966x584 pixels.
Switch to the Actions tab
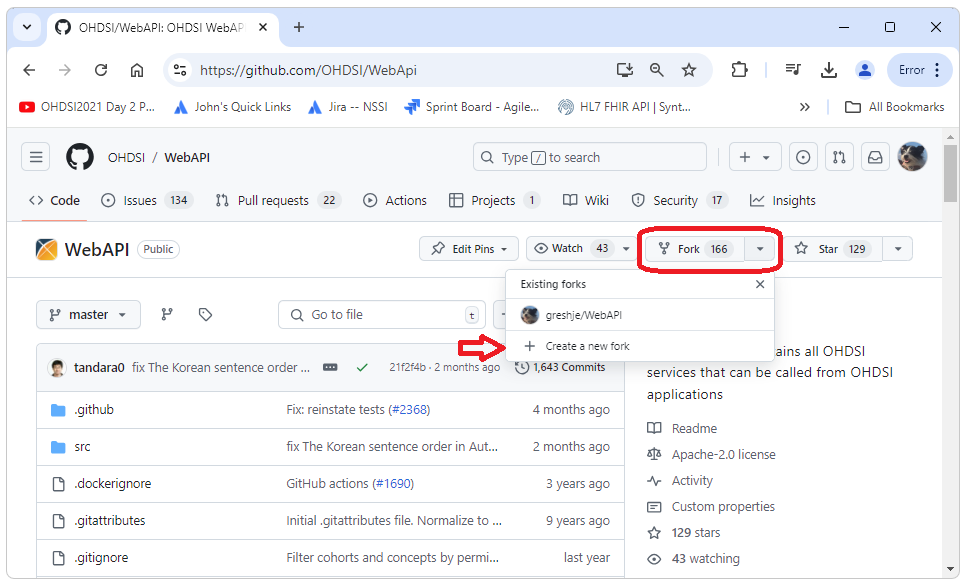point(395,200)
